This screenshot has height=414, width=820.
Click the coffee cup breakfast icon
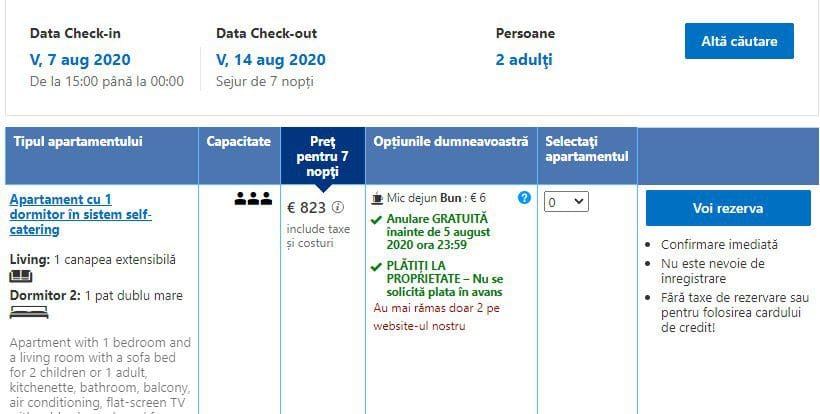coord(377,199)
